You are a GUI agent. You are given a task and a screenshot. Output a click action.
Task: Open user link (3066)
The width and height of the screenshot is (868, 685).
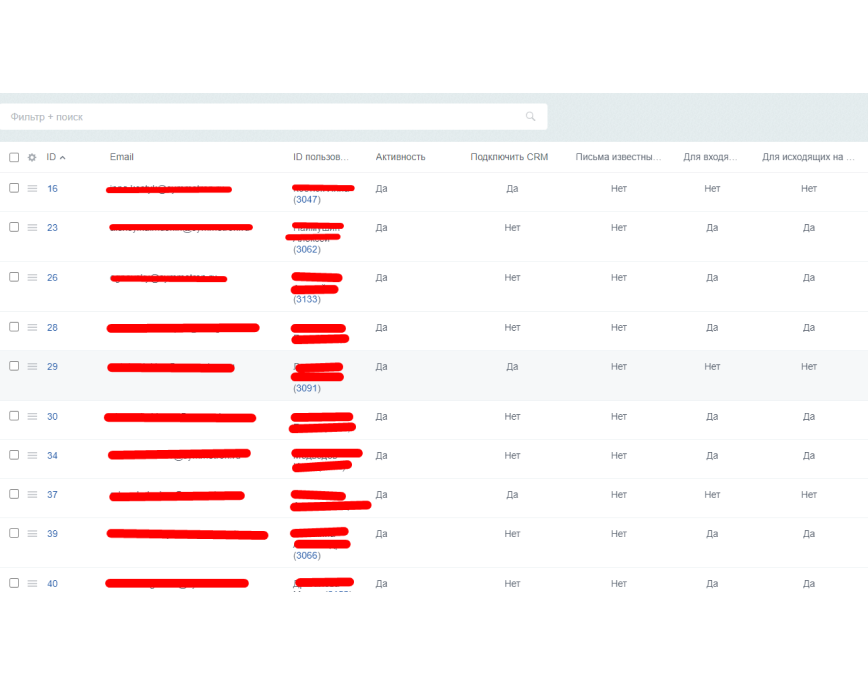pyautogui.click(x=307, y=555)
